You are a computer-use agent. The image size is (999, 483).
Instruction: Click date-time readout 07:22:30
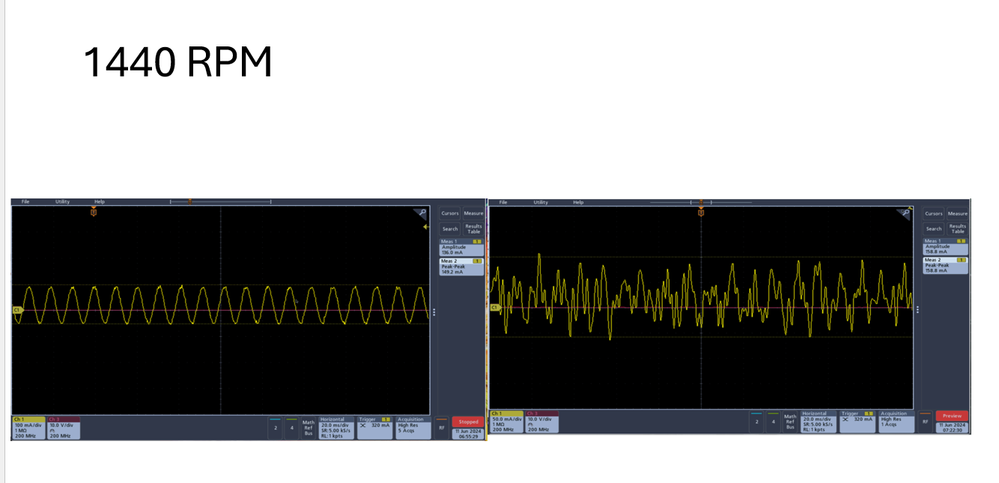click(x=952, y=428)
